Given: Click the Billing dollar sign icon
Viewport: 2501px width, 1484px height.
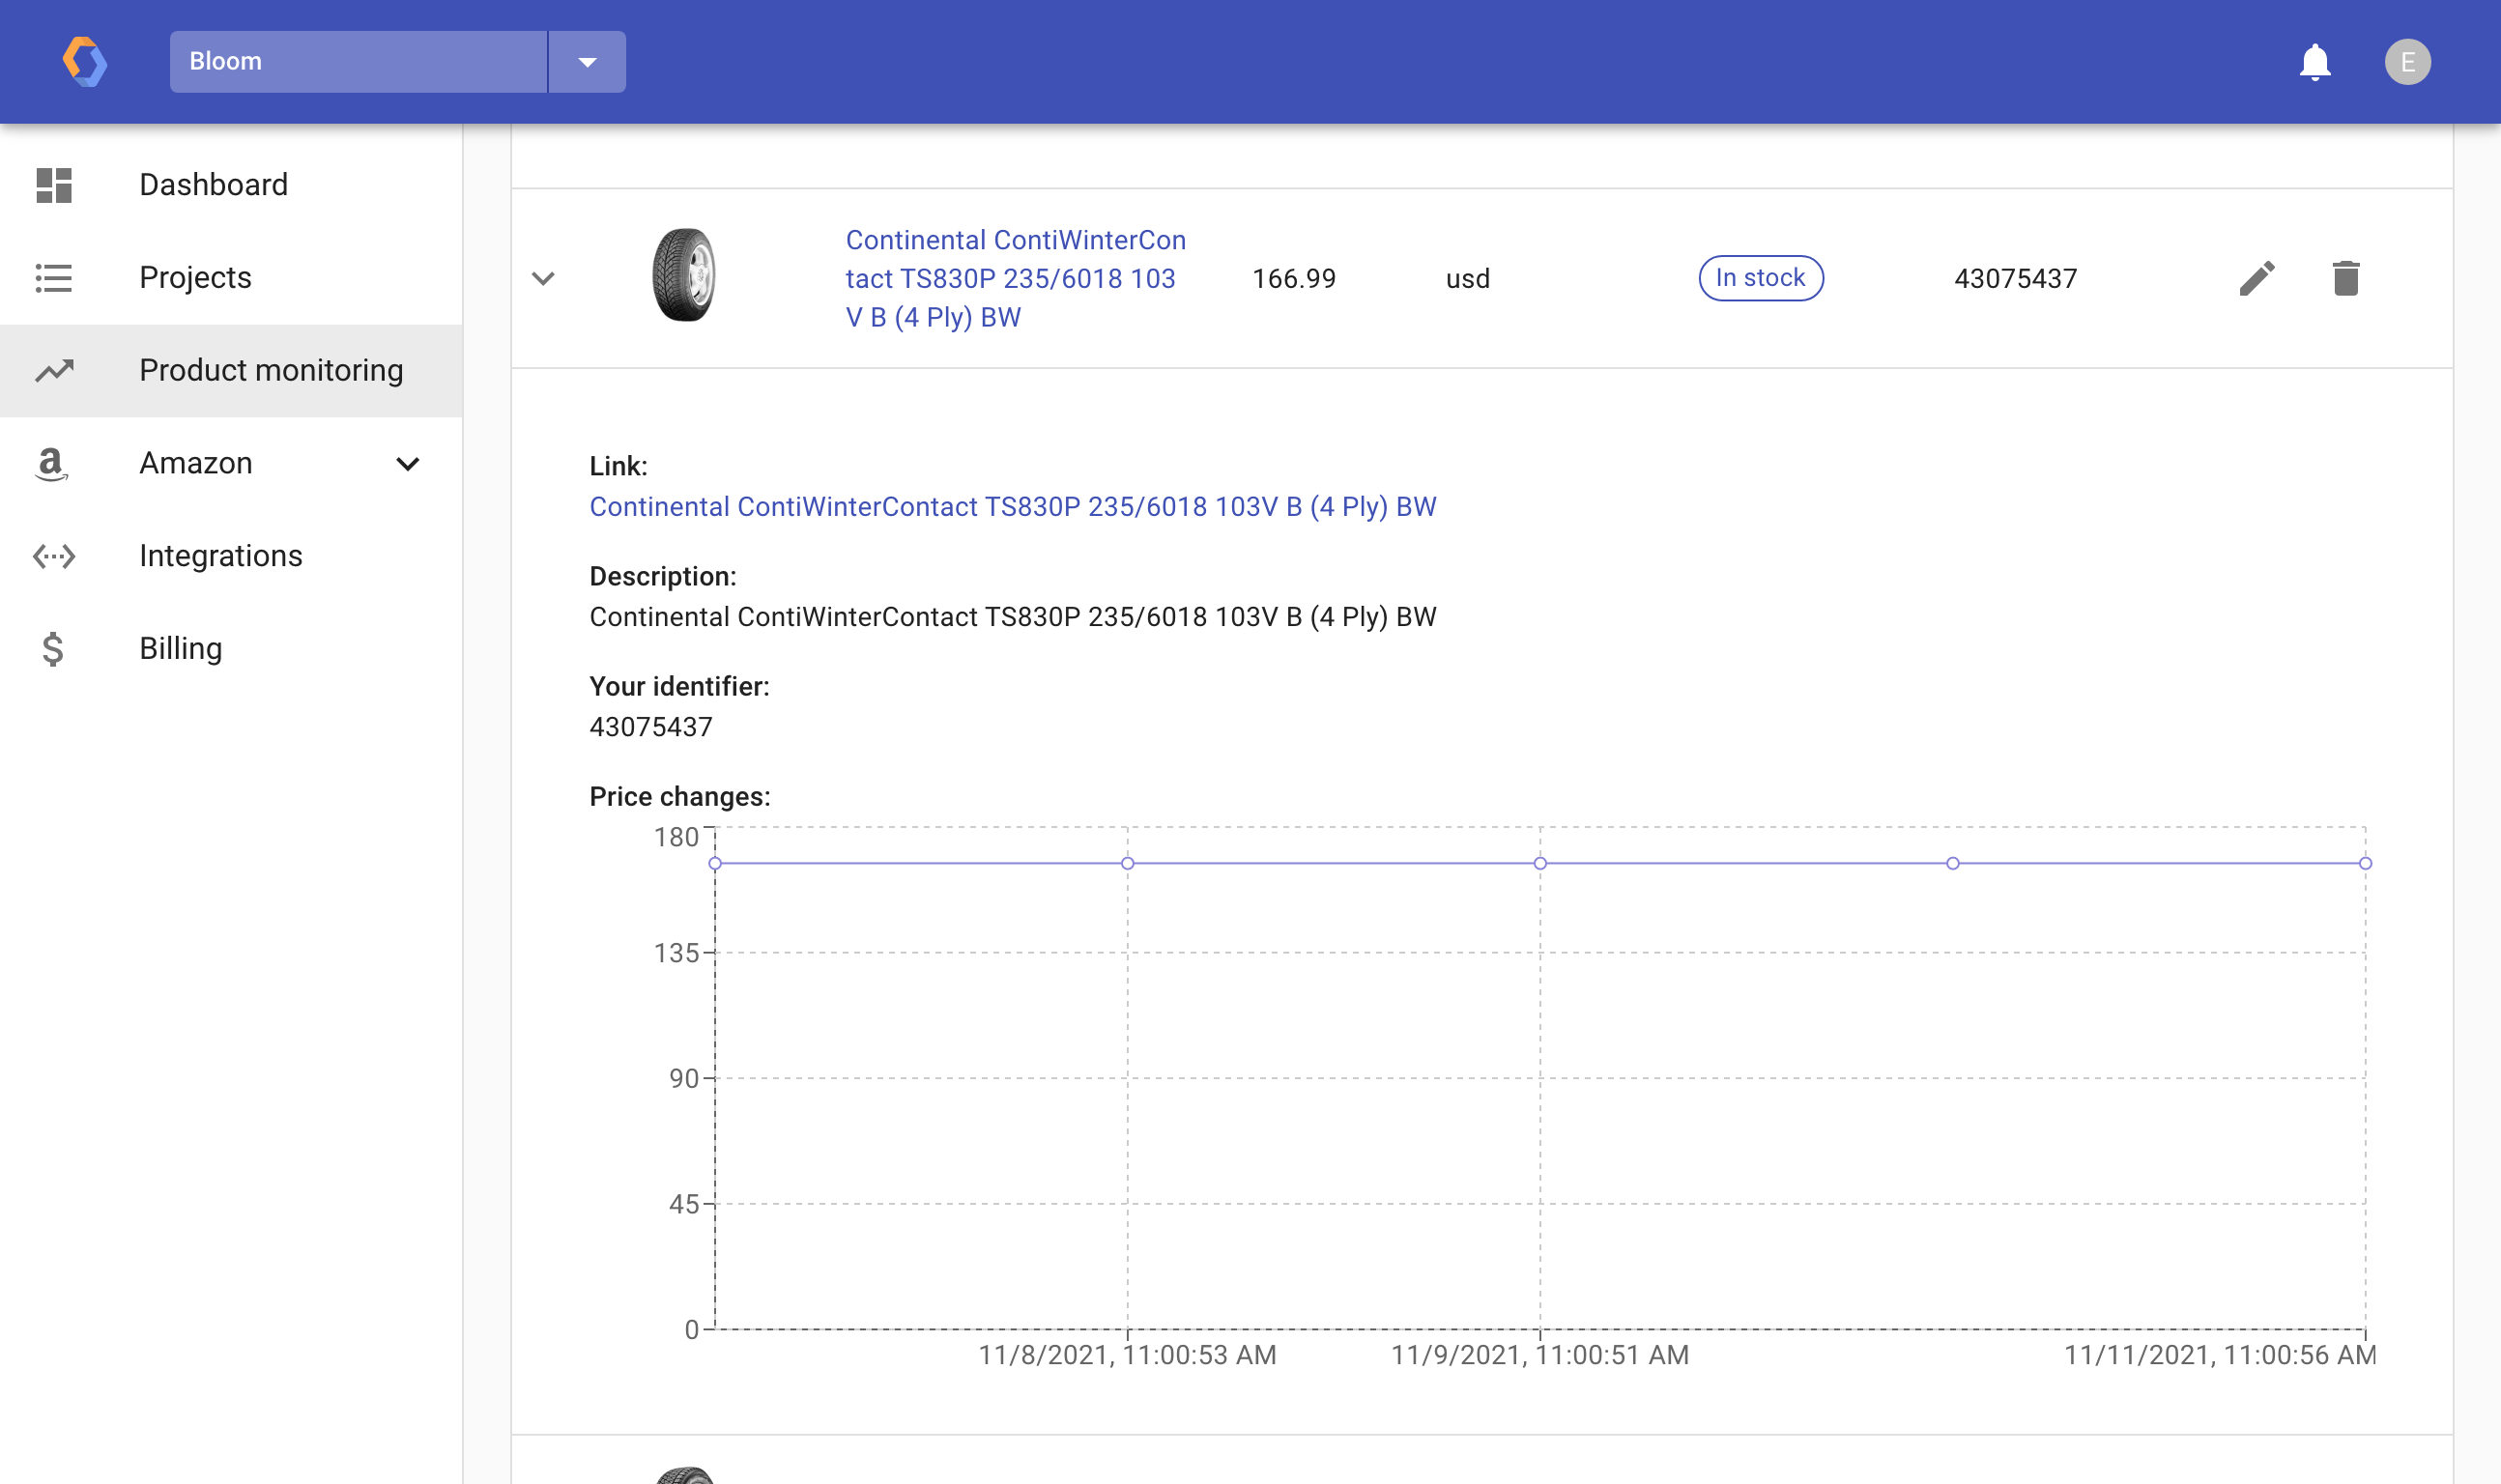Looking at the screenshot, I should pyautogui.click(x=53, y=649).
